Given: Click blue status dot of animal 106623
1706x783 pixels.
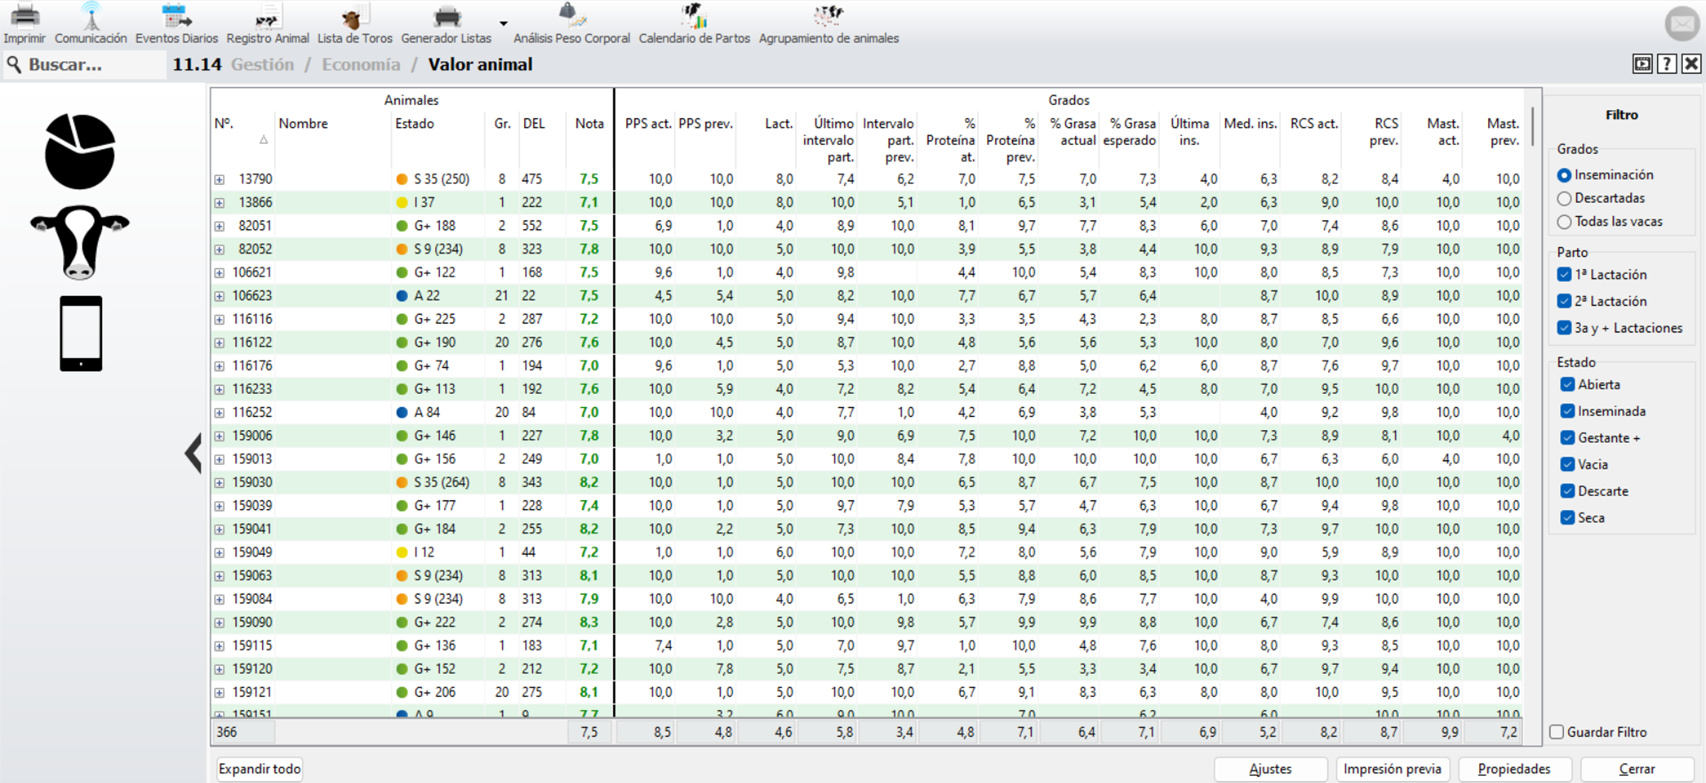Looking at the screenshot, I should [x=402, y=296].
